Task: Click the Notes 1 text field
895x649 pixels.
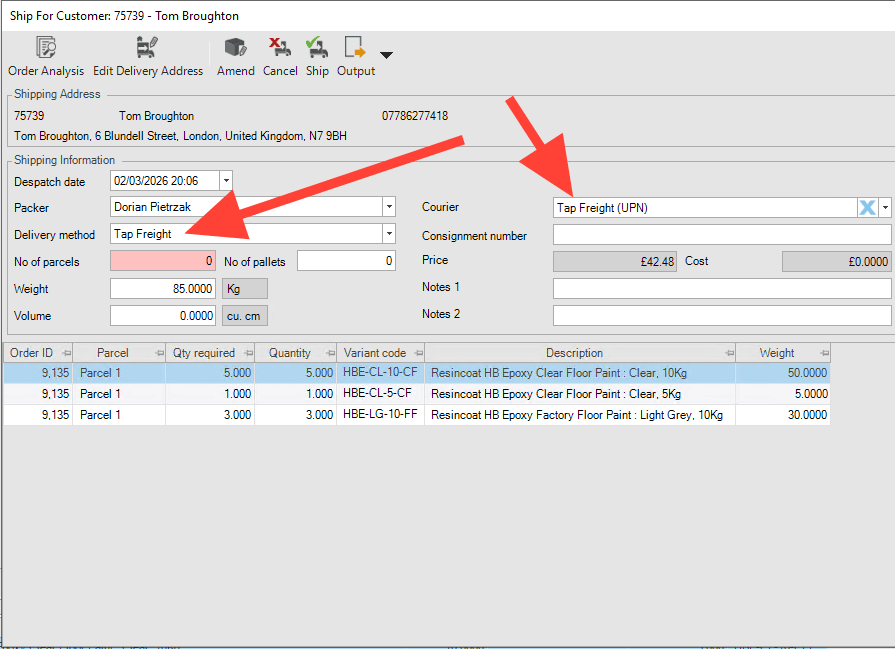Action: 722,288
